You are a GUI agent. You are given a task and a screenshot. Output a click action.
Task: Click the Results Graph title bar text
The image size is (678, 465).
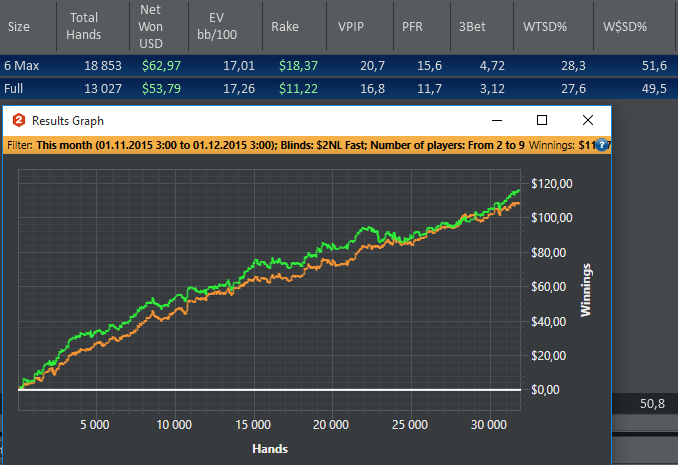click(x=68, y=121)
